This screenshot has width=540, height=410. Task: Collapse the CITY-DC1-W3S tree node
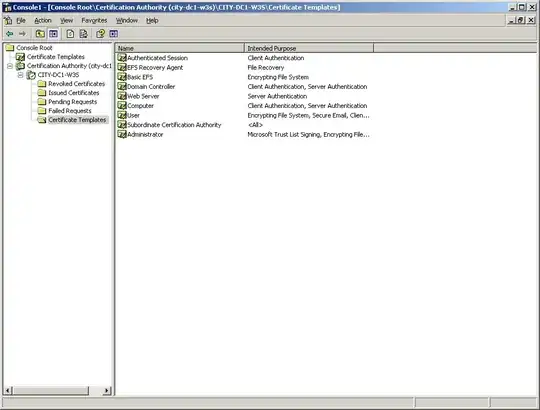click(x=21, y=75)
